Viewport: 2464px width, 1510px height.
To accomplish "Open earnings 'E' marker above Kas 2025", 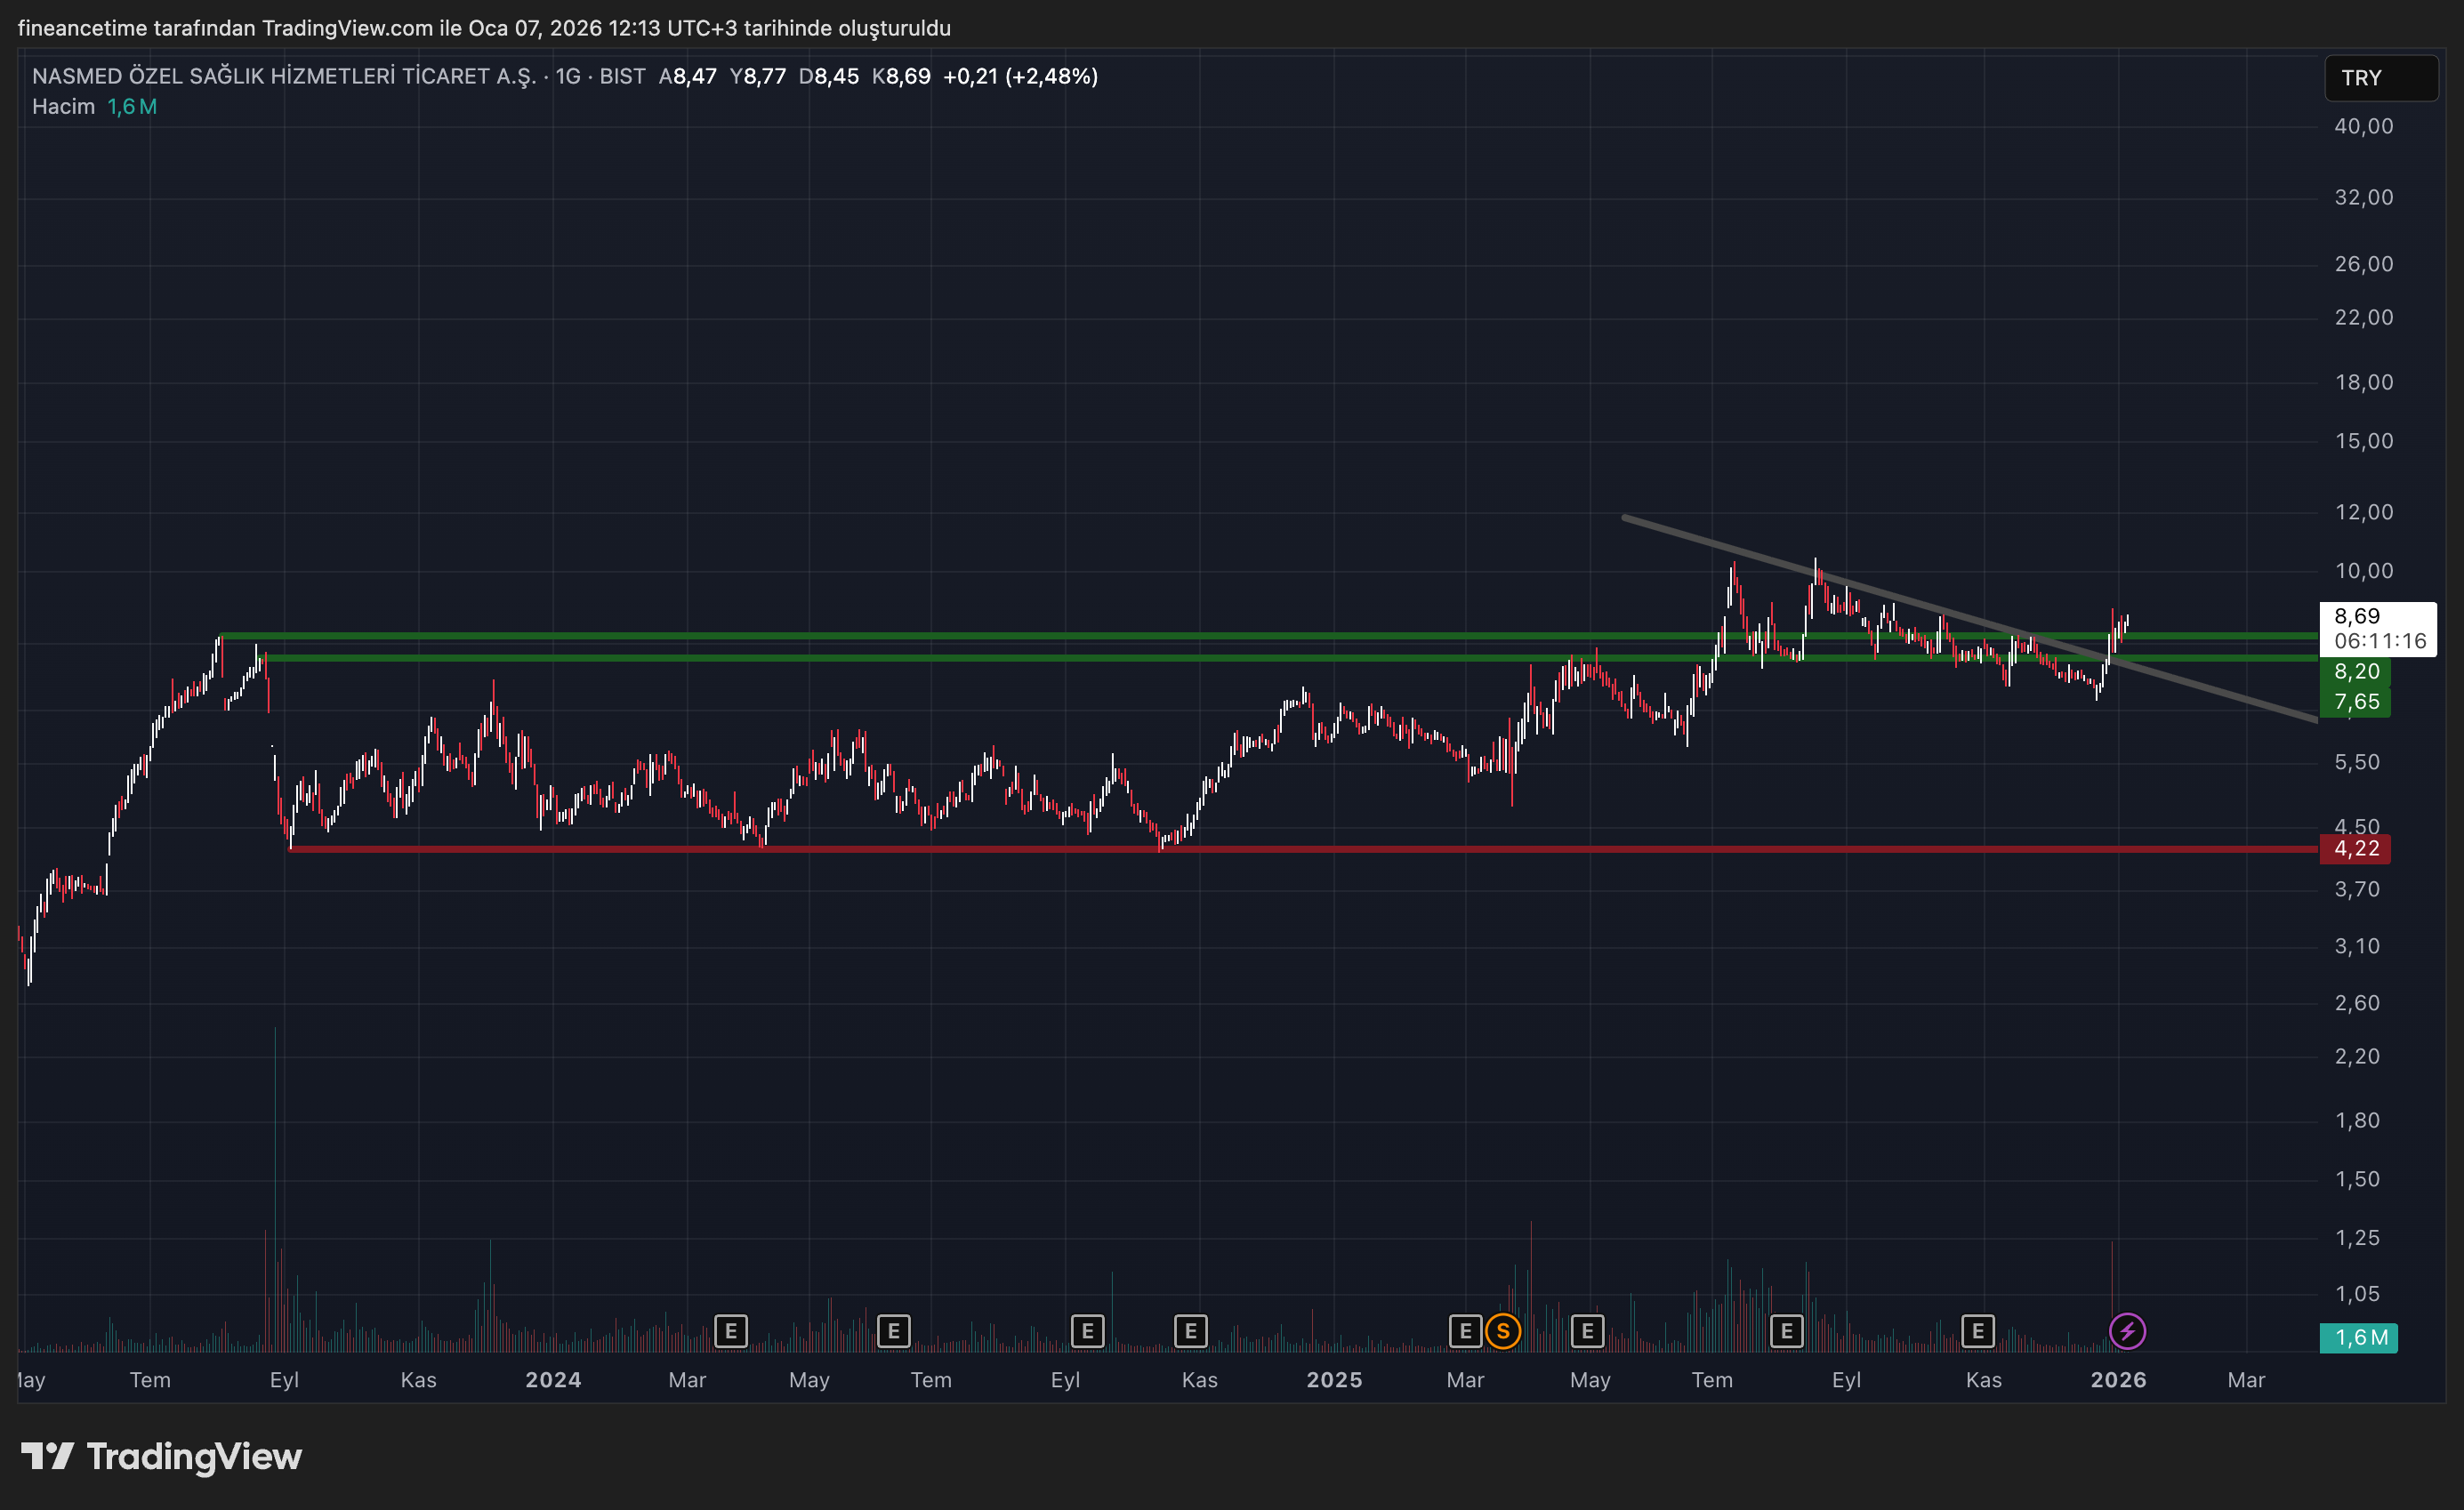I will tap(1978, 1331).
